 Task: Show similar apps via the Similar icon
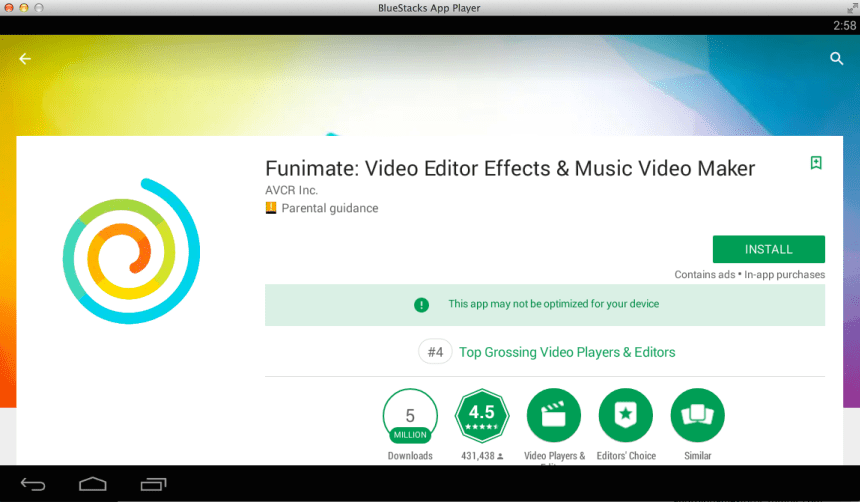tap(697, 415)
